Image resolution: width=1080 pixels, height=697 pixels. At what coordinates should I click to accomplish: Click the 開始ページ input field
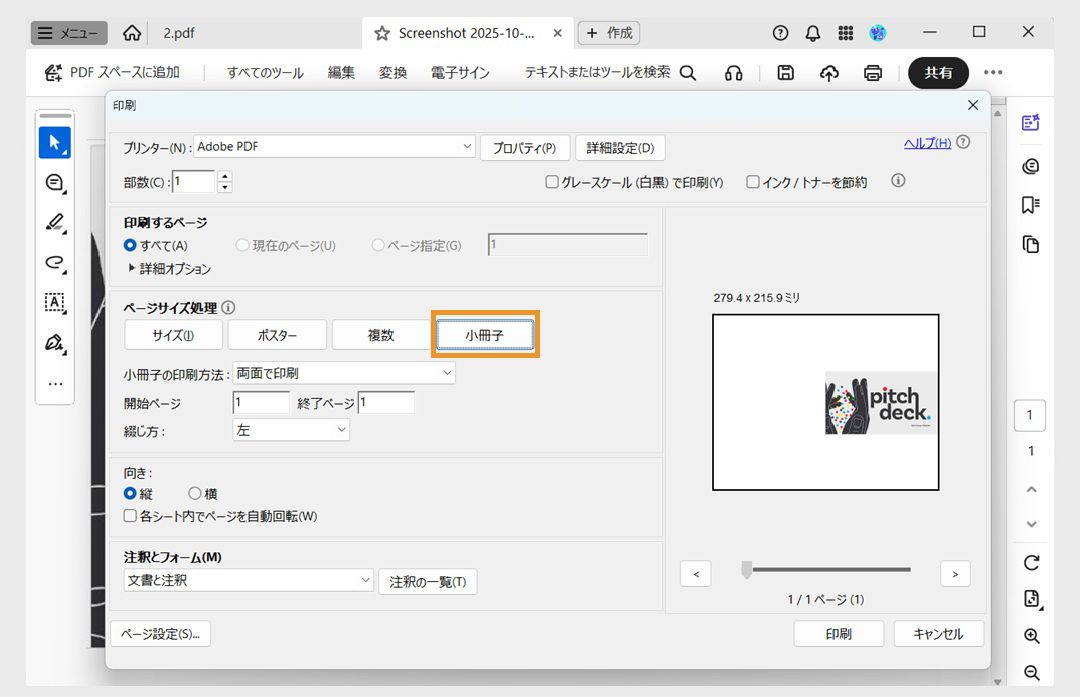click(x=260, y=402)
